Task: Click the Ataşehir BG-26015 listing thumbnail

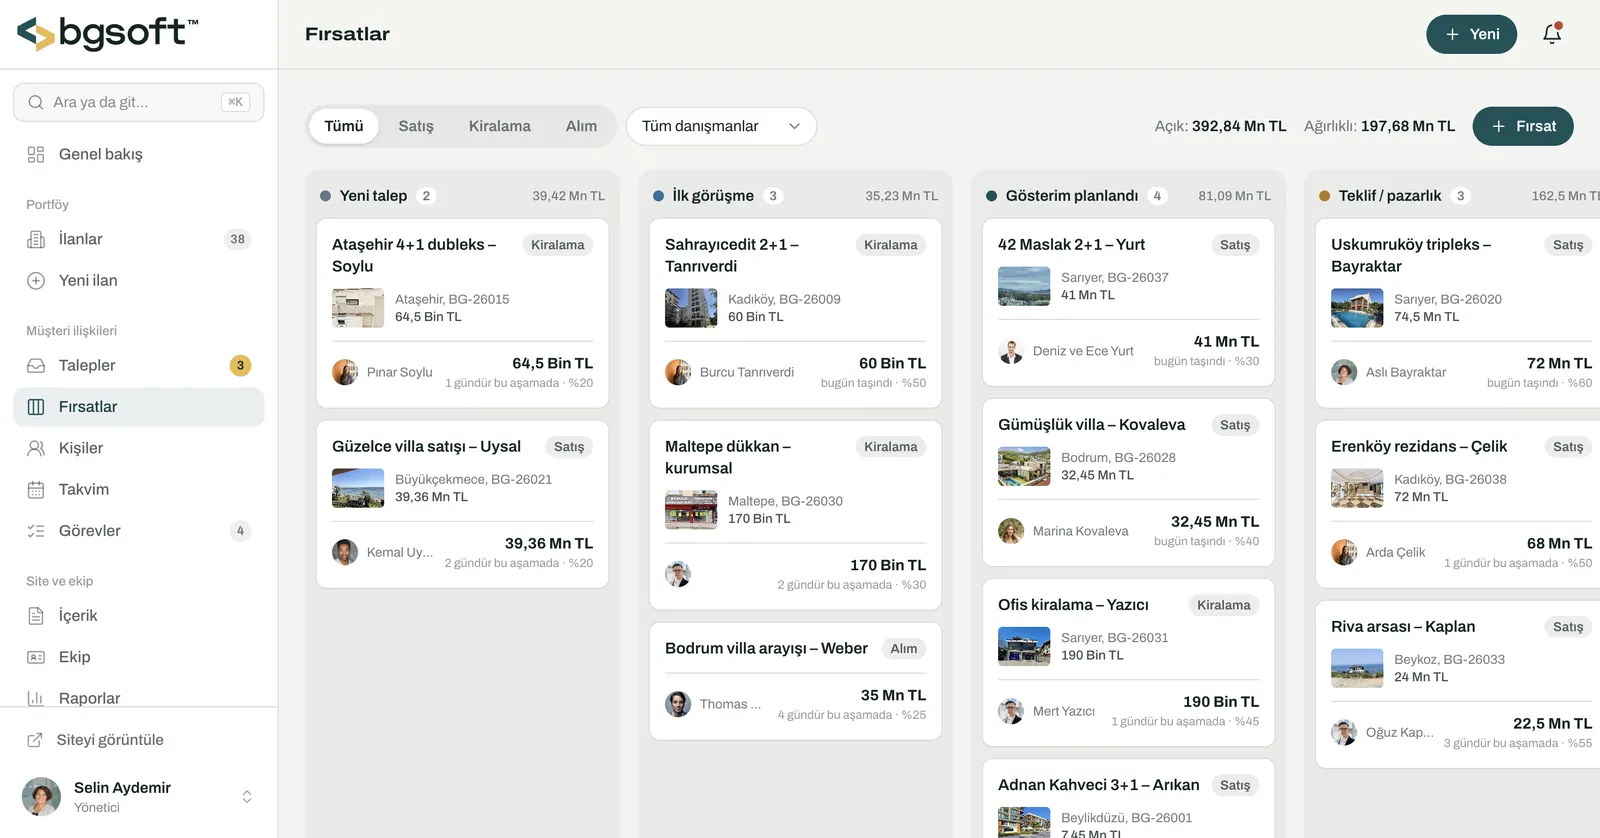Action: click(358, 308)
